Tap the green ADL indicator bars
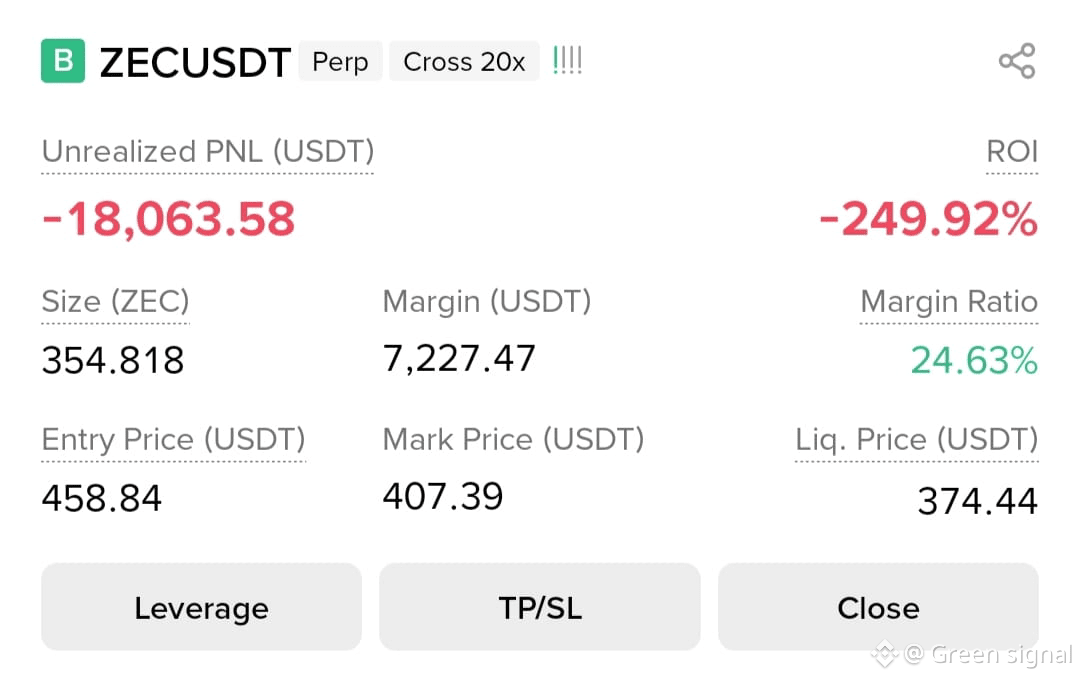Screen dimensions: 1080x679 click(x=568, y=61)
